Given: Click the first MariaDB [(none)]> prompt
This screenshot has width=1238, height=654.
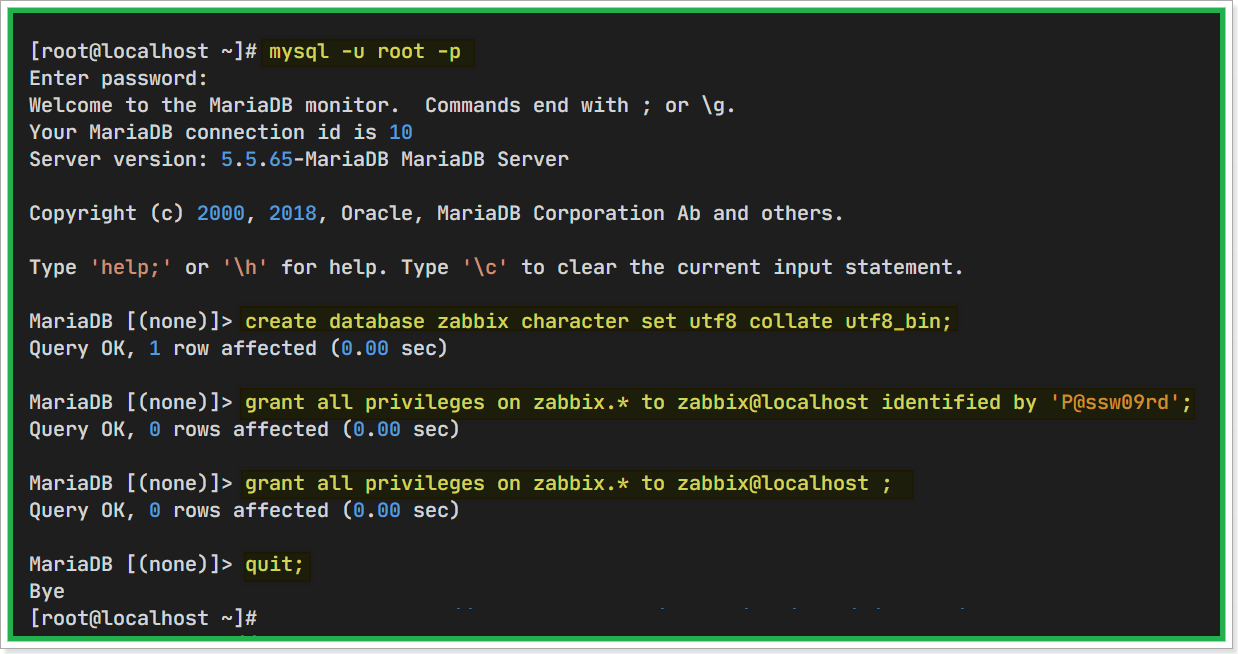Looking at the screenshot, I should coord(131,321).
